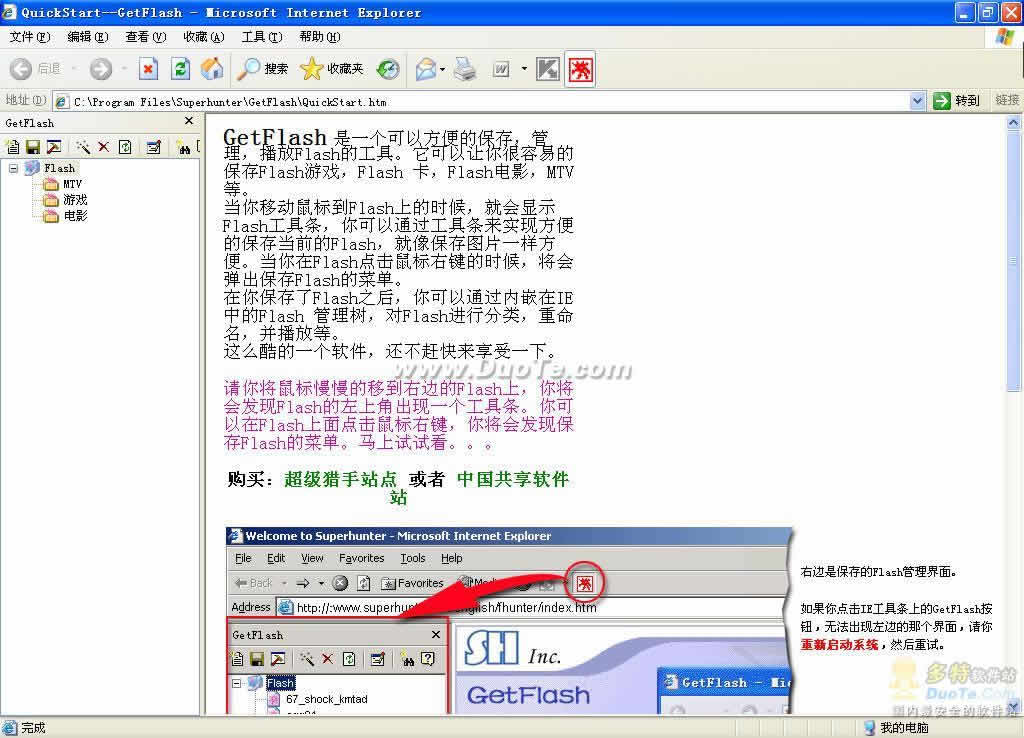Toggle the red GetFlash toolbar button
Screen dimensions: 1024x738
pyautogui.click(x=580, y=69)
